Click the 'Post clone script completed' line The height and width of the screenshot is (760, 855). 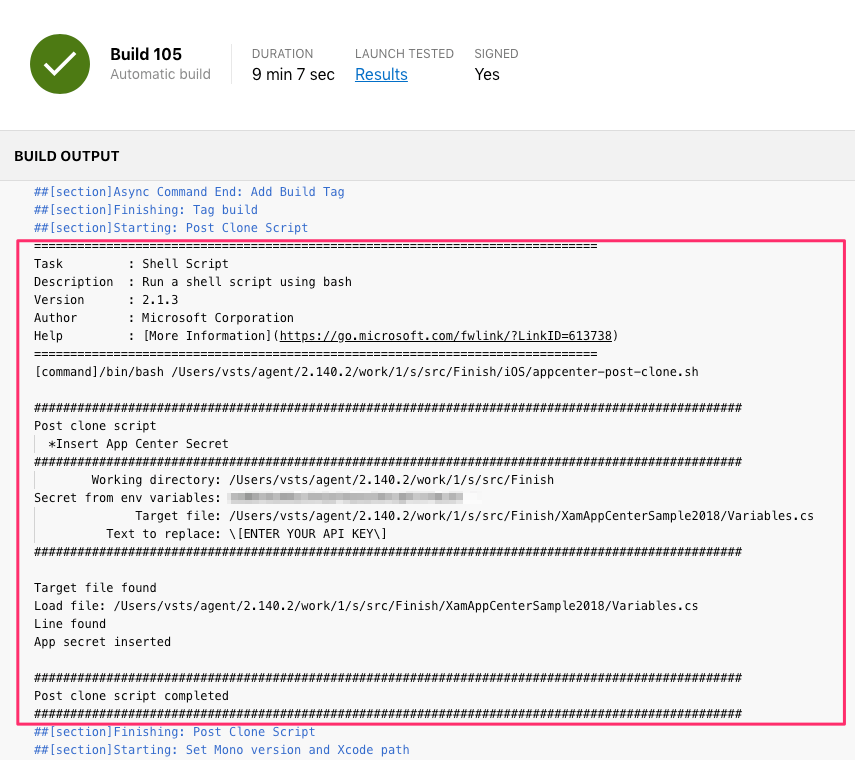[131, 696]
